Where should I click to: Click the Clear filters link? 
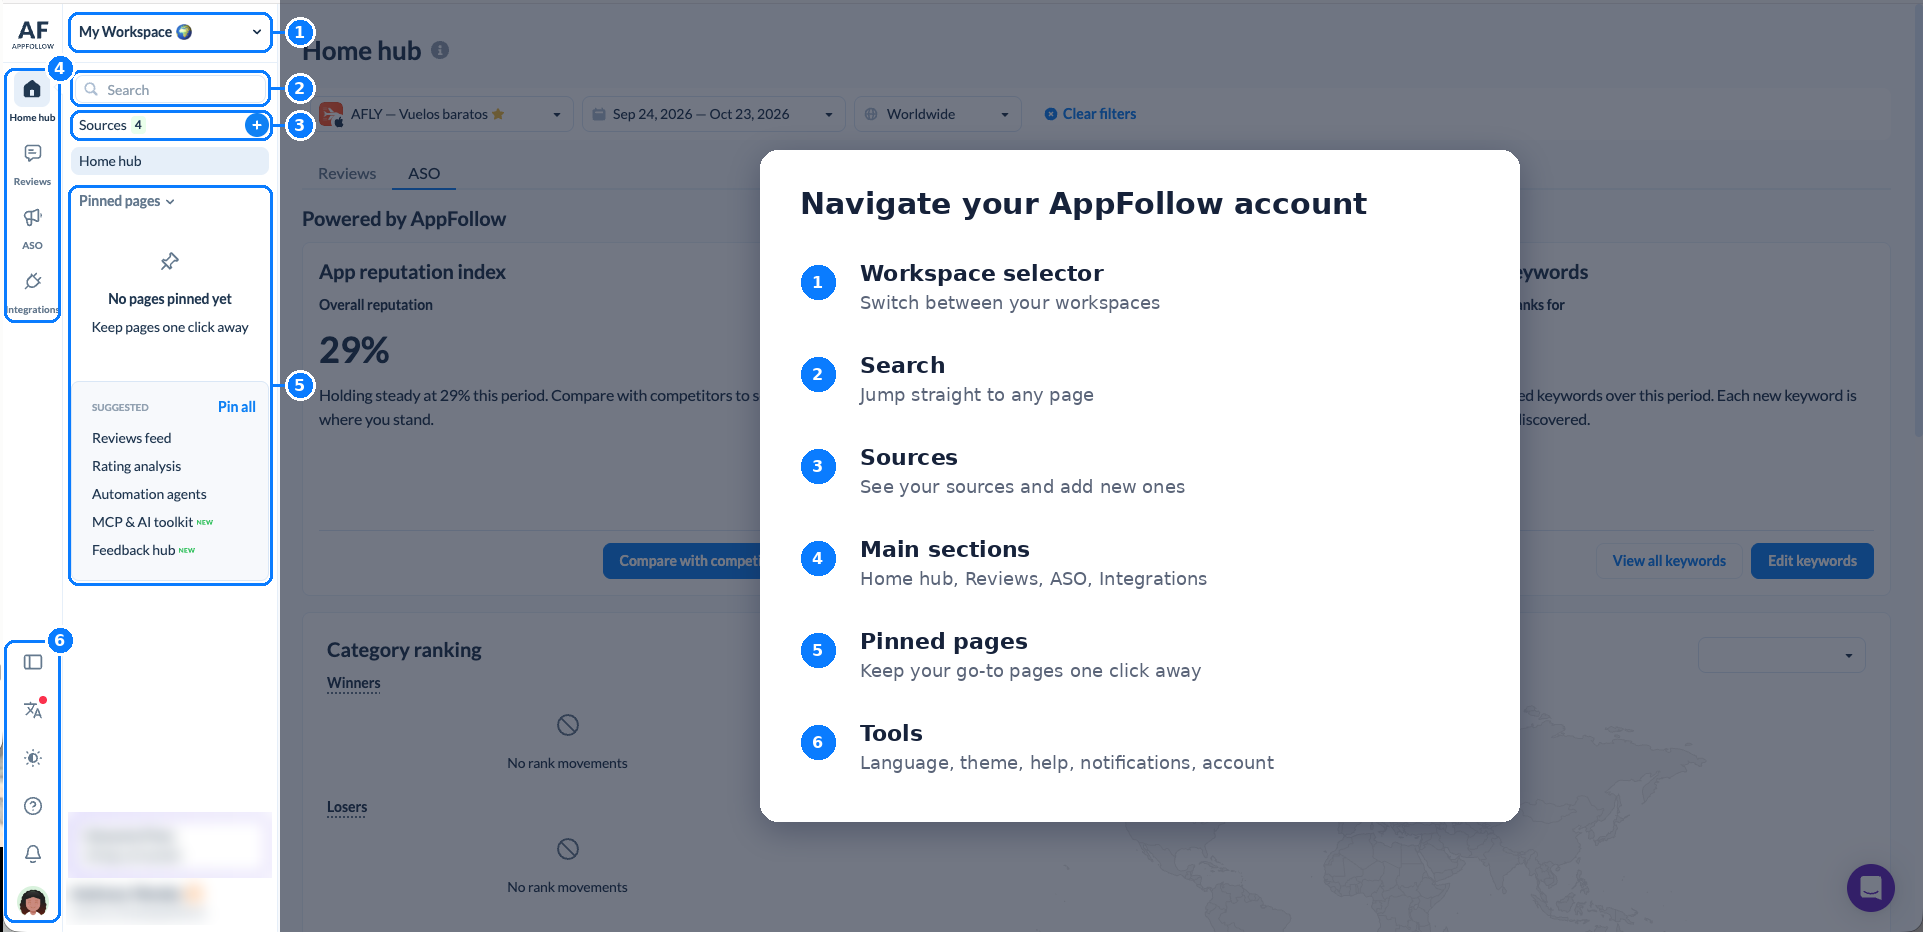pos(1090,114)
